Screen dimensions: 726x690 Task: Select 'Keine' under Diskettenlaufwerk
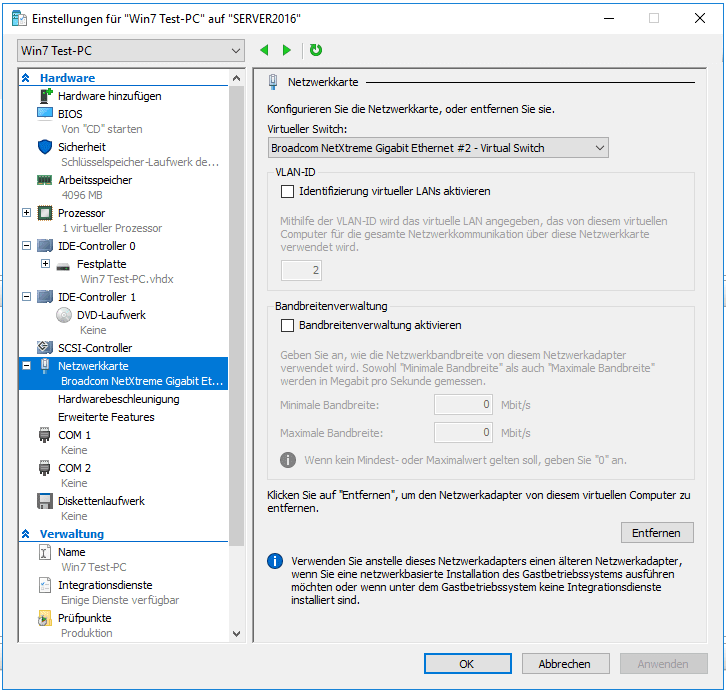74,516
